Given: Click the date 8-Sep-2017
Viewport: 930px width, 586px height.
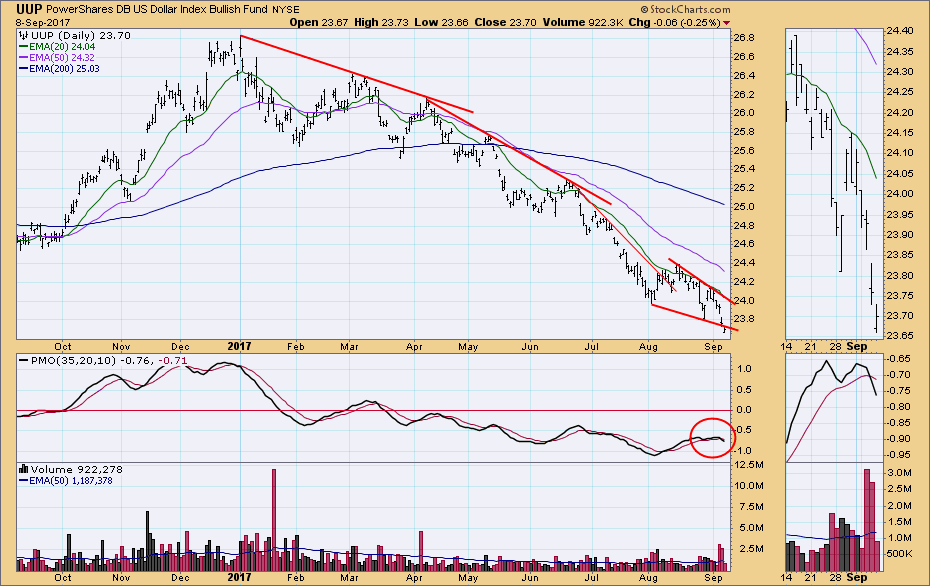Looking at the screenshot, I should pos(43,23).
